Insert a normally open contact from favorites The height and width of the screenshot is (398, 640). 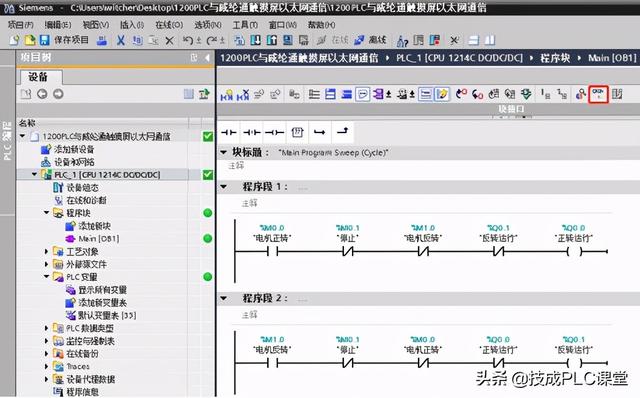[x=228, y=132]
